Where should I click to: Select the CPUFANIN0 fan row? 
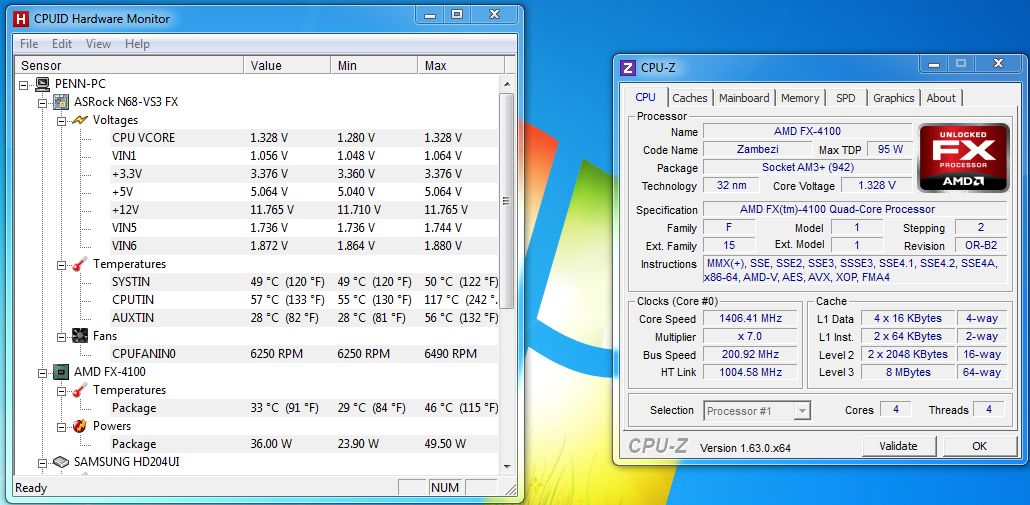click(305, 354)
